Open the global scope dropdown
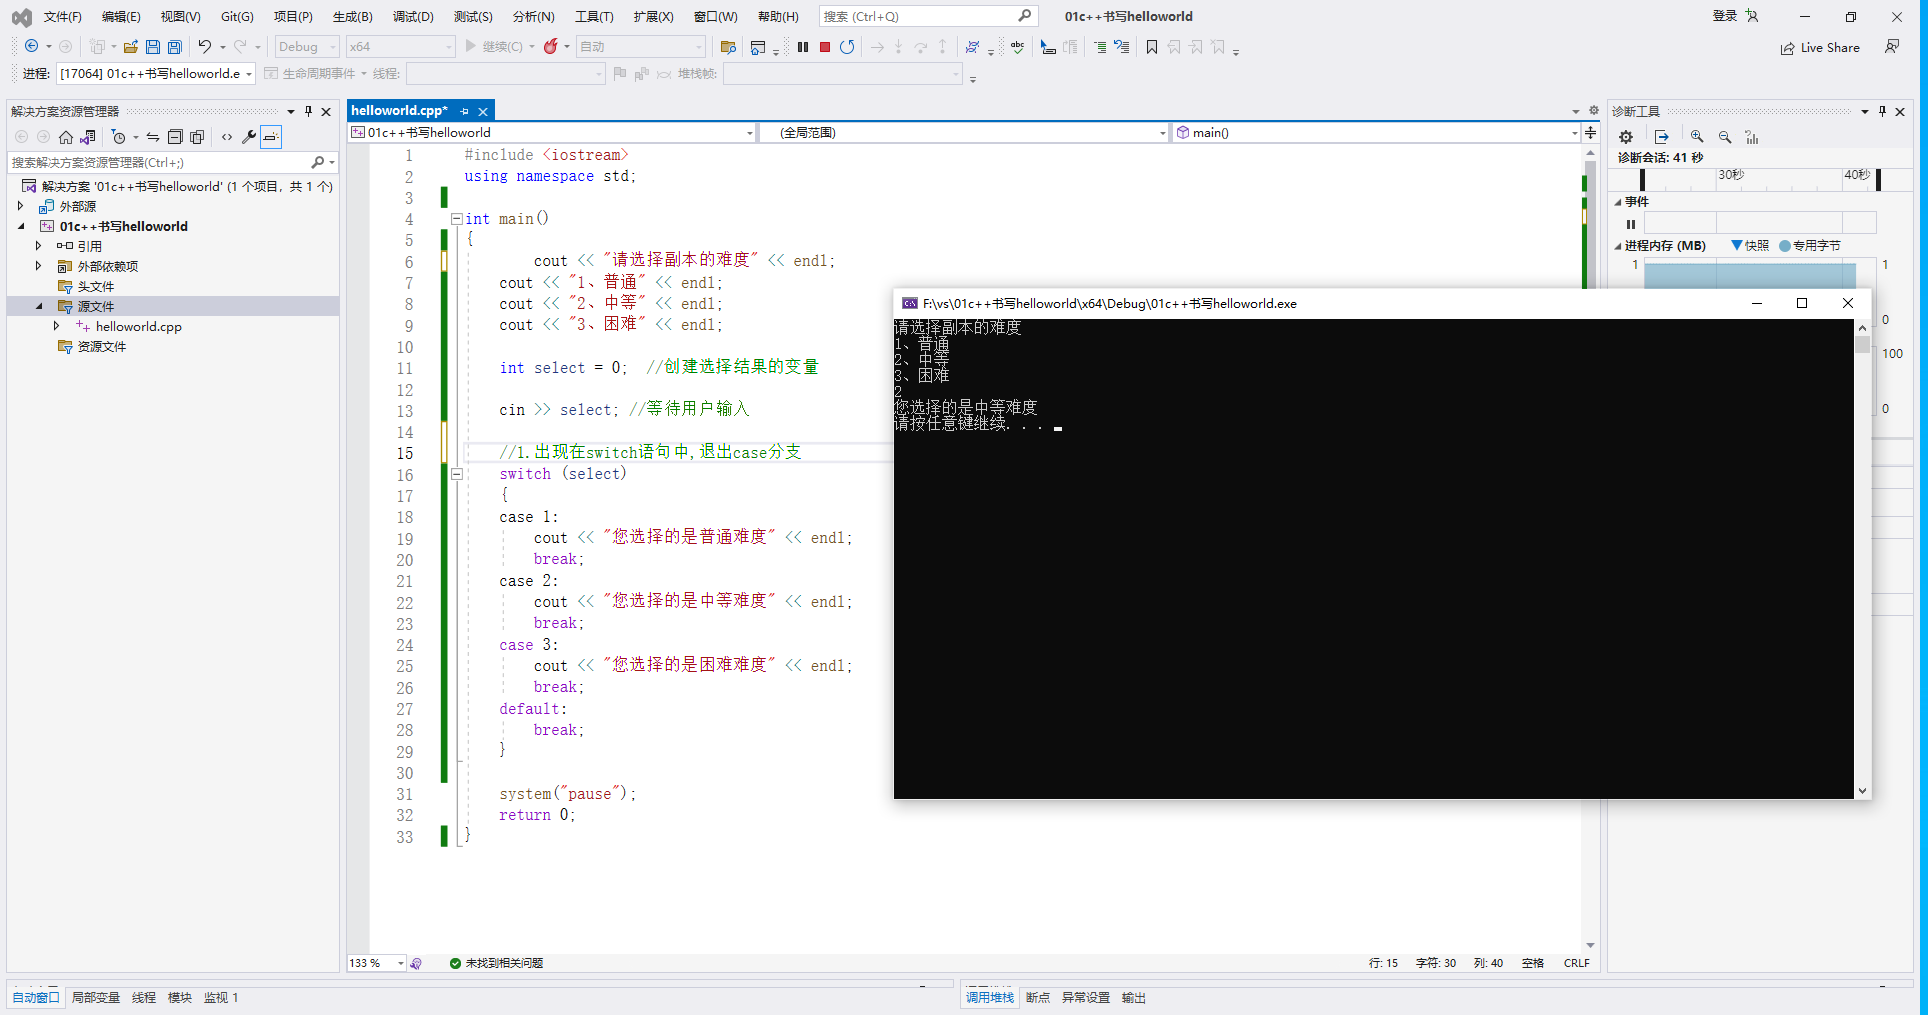This screenshot has height=1015, width=1928. (963, 132)
